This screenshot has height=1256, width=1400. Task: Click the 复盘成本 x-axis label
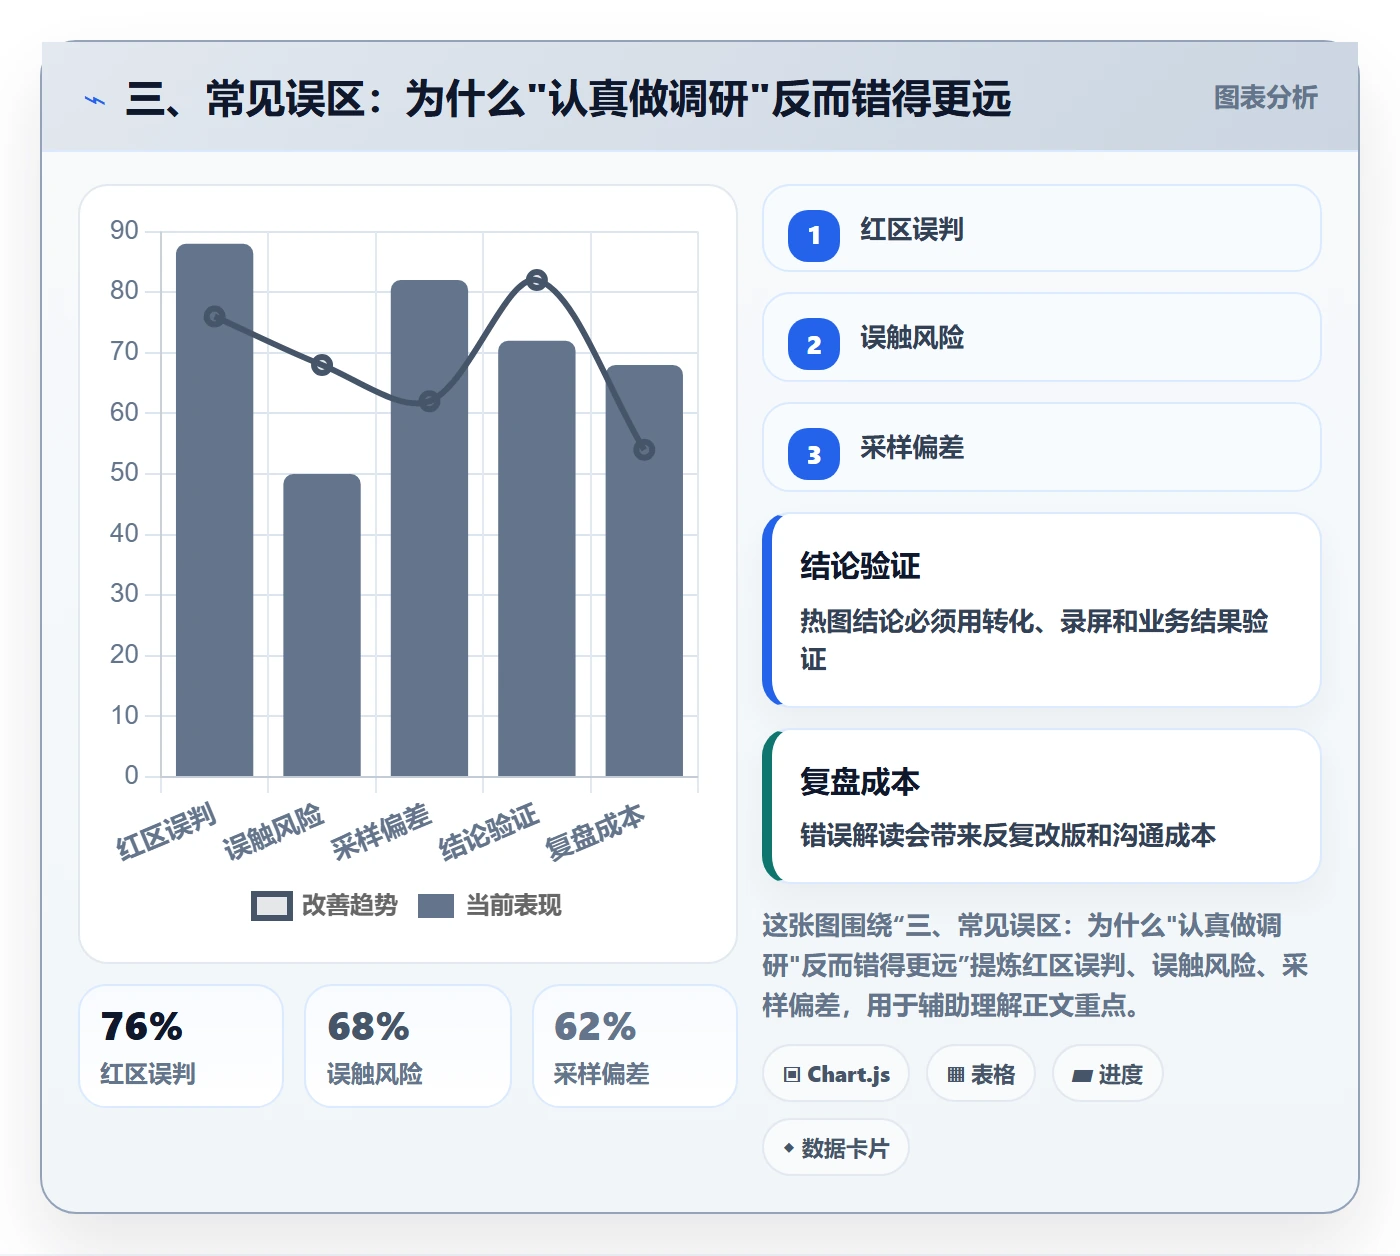(595, 831)
